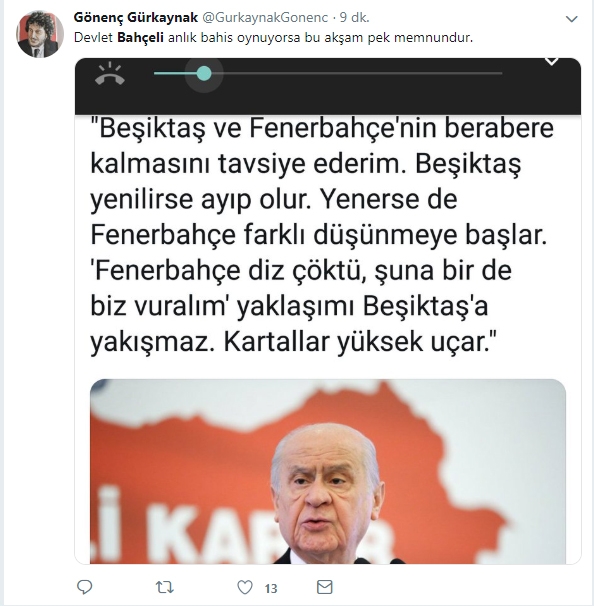This screenshot has width=594, height=606.
Task: Click the bold 'Bahçeli' search keyword
Action: point(140,37)
